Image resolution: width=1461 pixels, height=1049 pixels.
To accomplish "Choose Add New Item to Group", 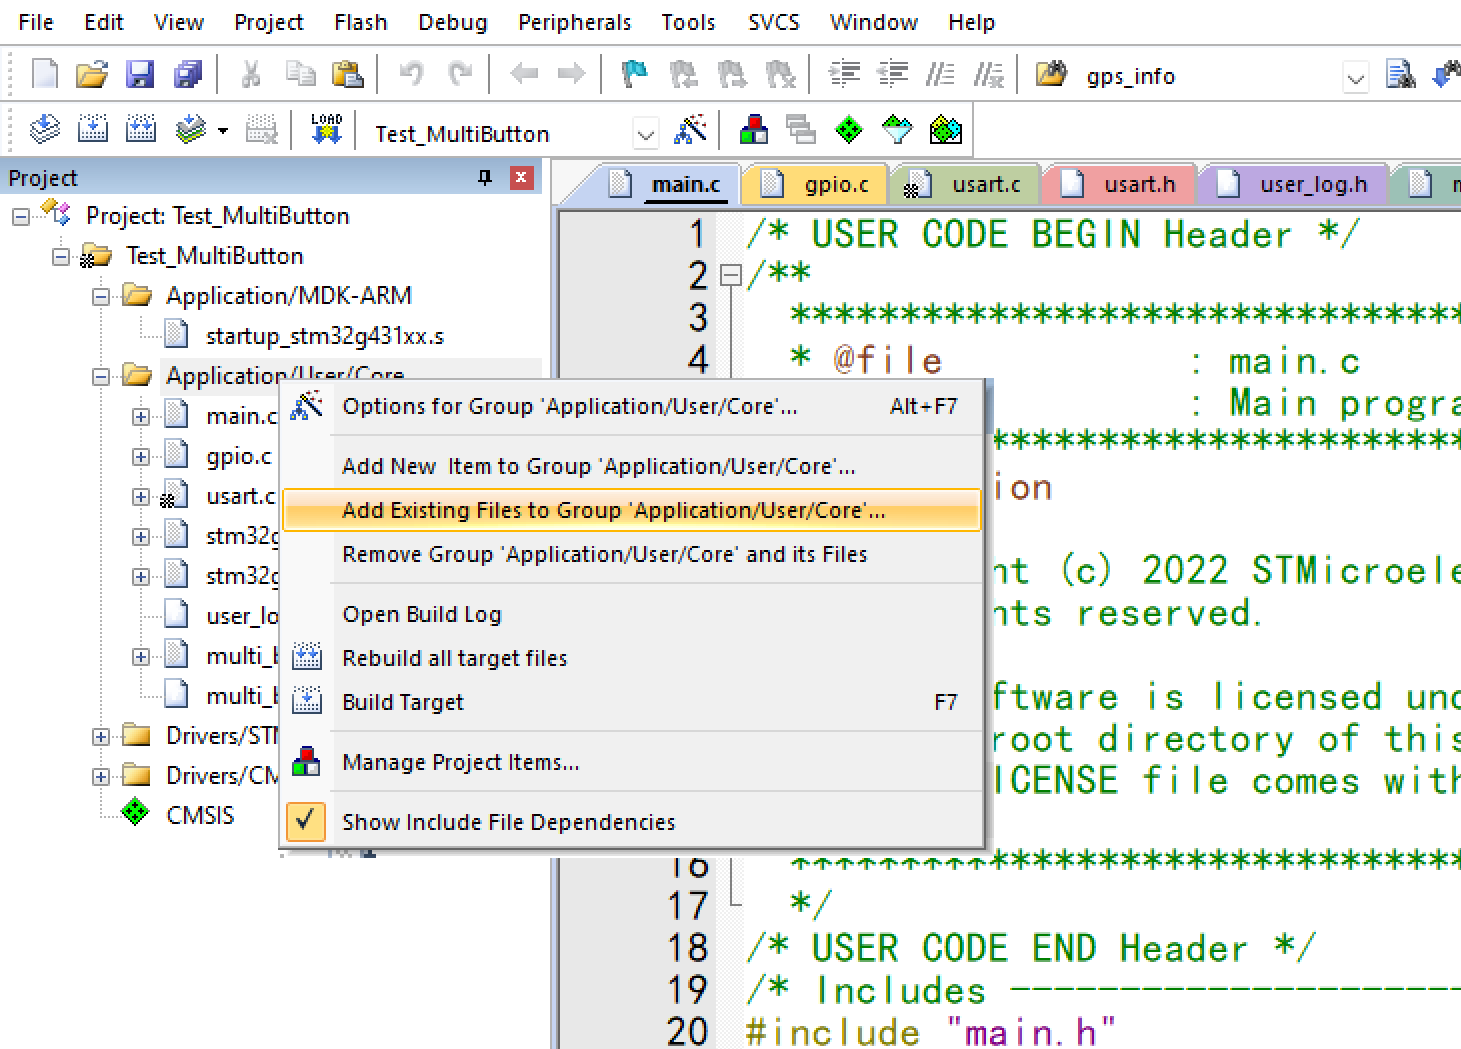I will pyautogui.click(x=631, y=466).
